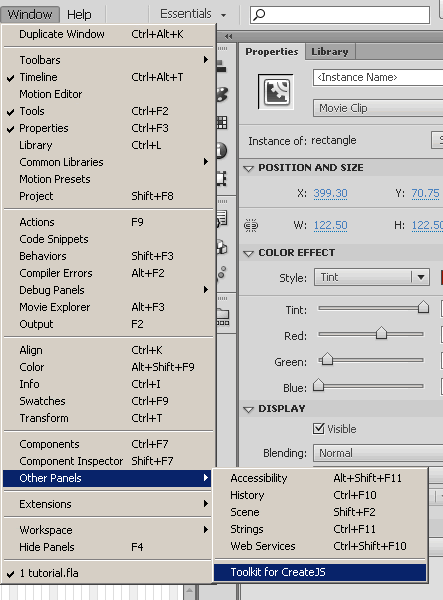Choose Toolkit for CreateJS menu item

(x=320, y=572)
